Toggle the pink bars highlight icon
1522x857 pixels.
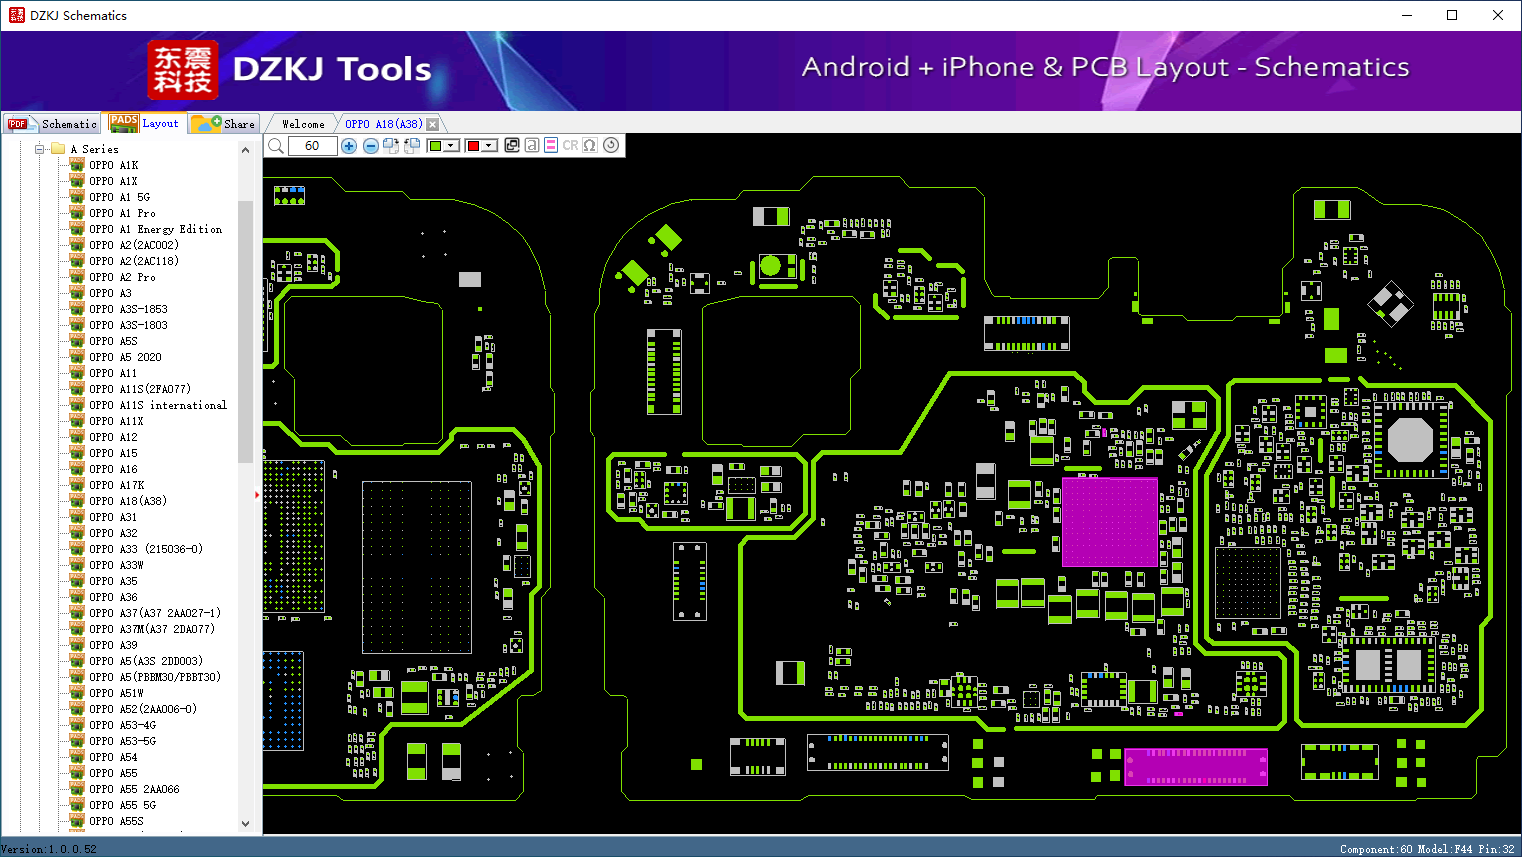[551, 145]
